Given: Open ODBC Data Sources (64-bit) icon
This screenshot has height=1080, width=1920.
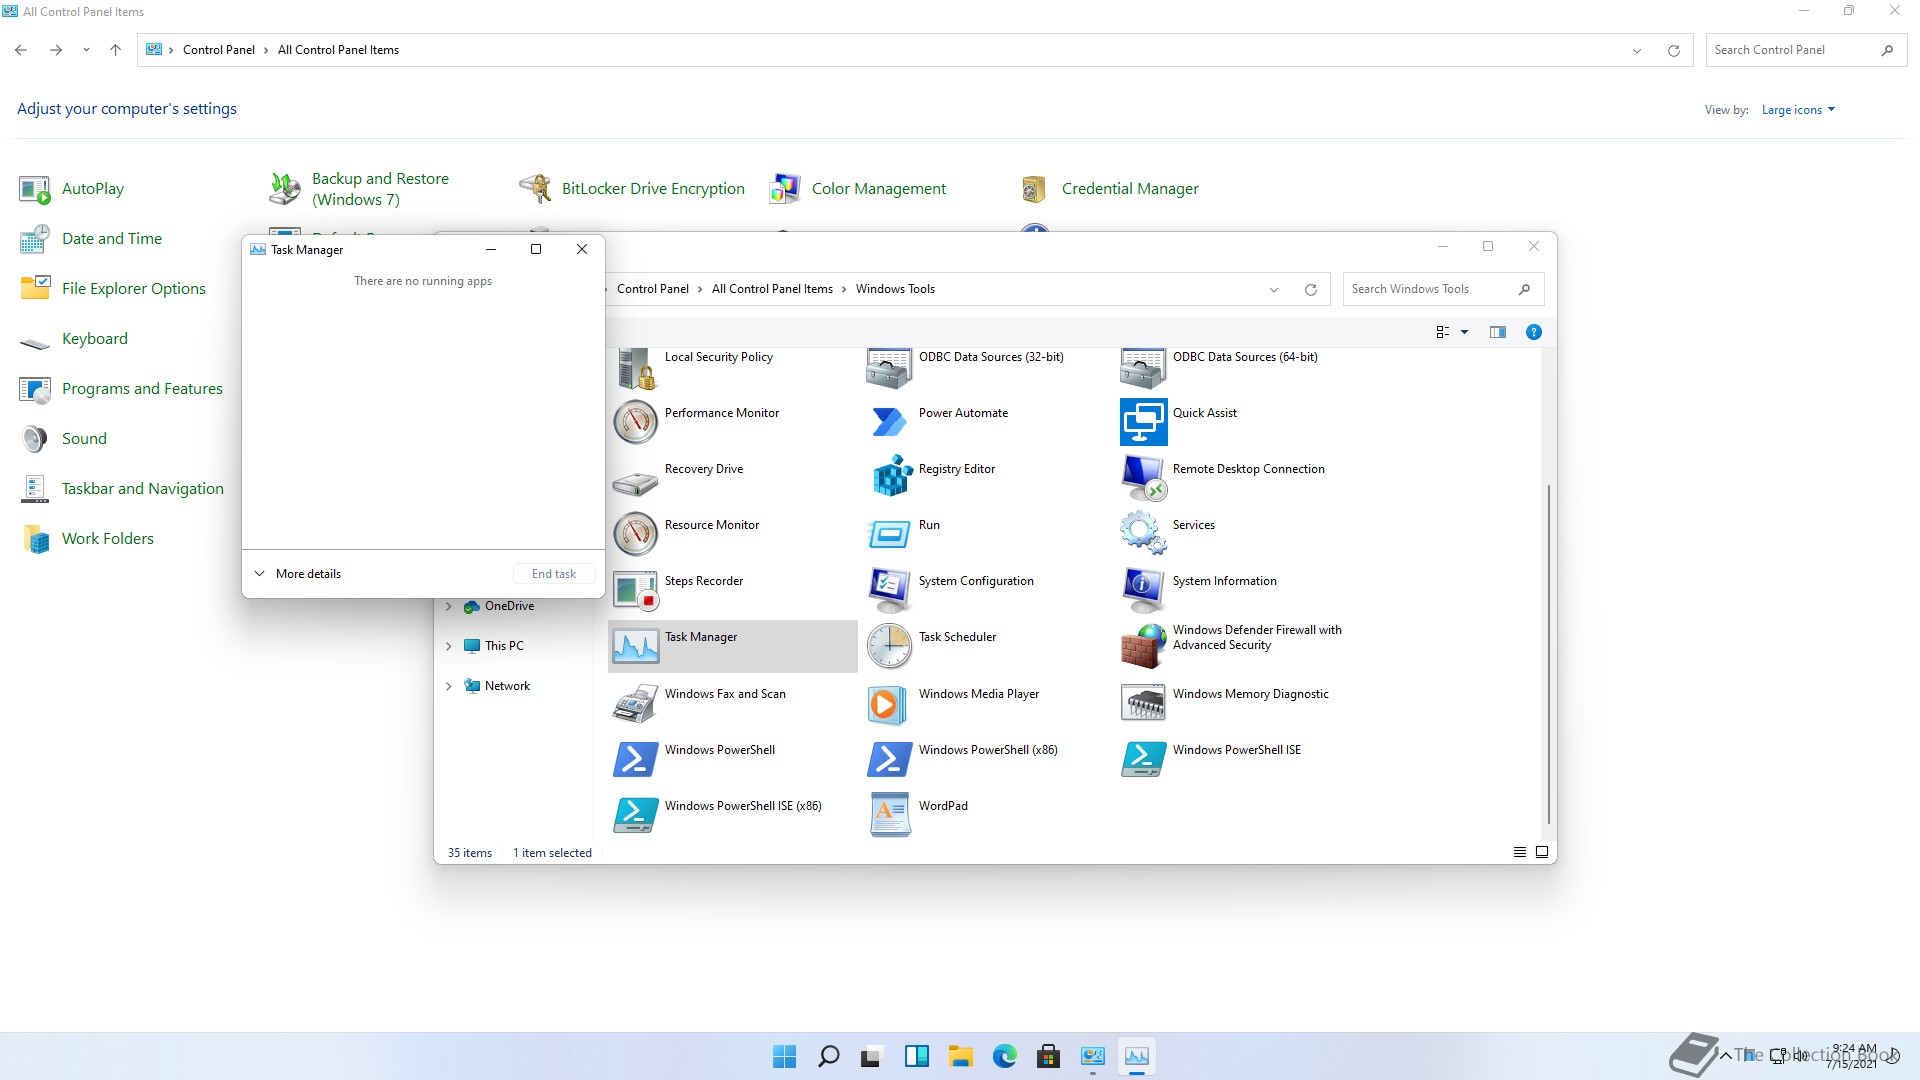Looking at the screenshot, I should coord(1144,368).
